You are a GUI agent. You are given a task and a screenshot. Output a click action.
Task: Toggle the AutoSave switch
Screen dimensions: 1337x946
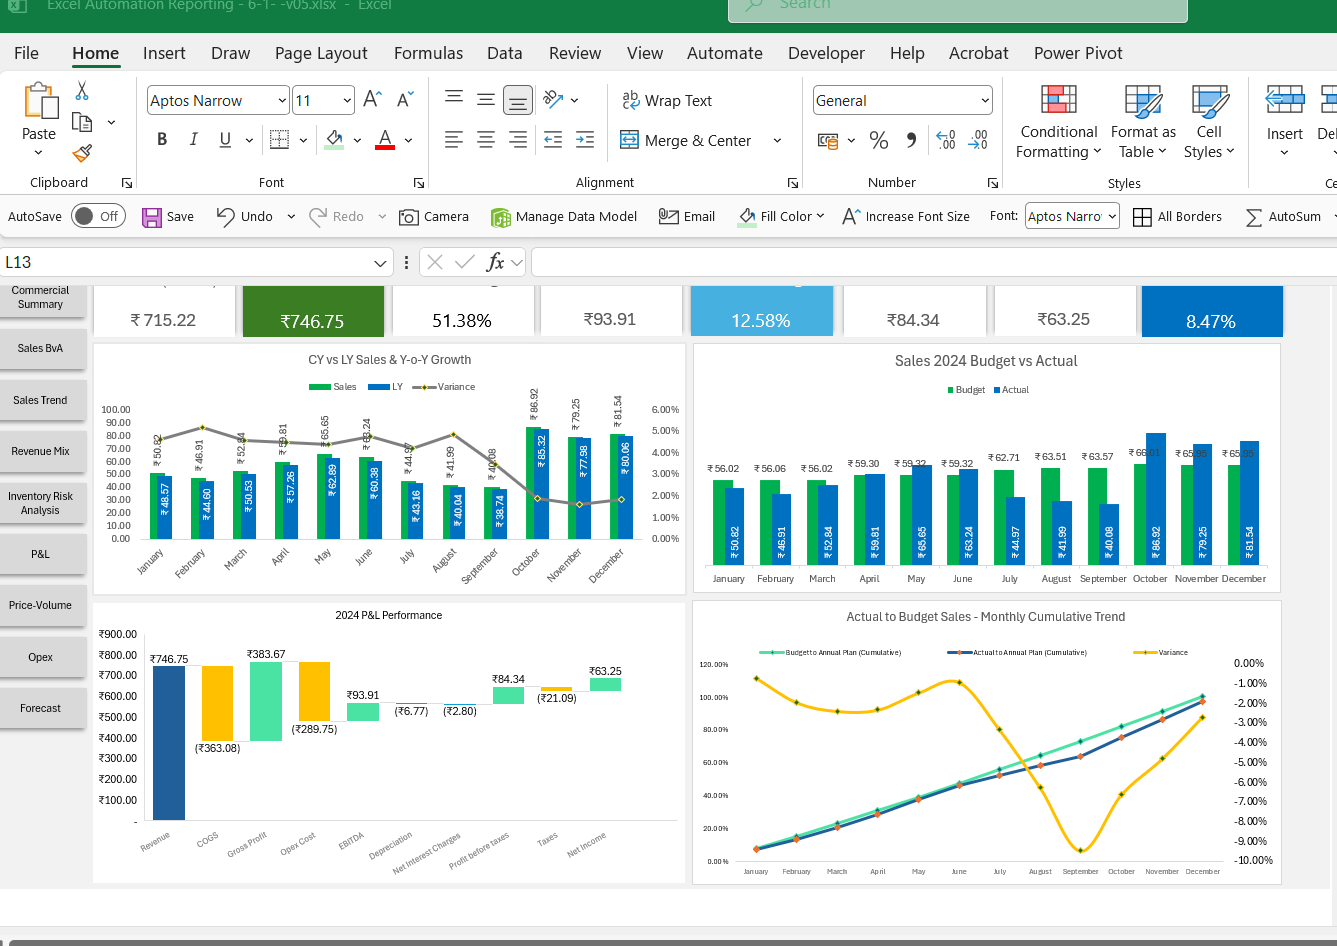coord(98,216)
